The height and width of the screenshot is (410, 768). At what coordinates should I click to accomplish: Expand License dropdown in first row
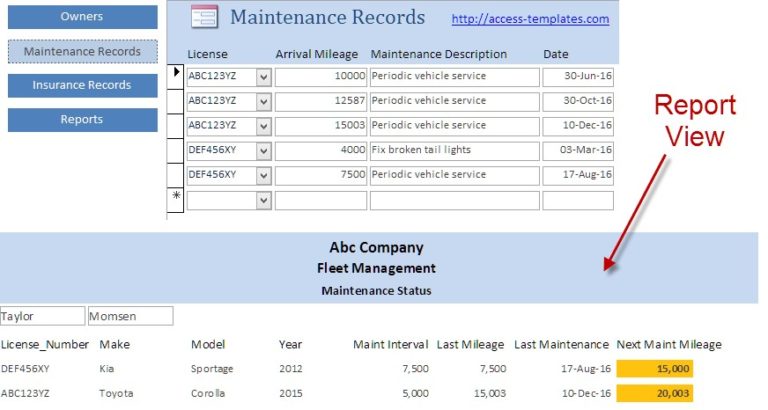pyautogui.click(x=264, y=76)
